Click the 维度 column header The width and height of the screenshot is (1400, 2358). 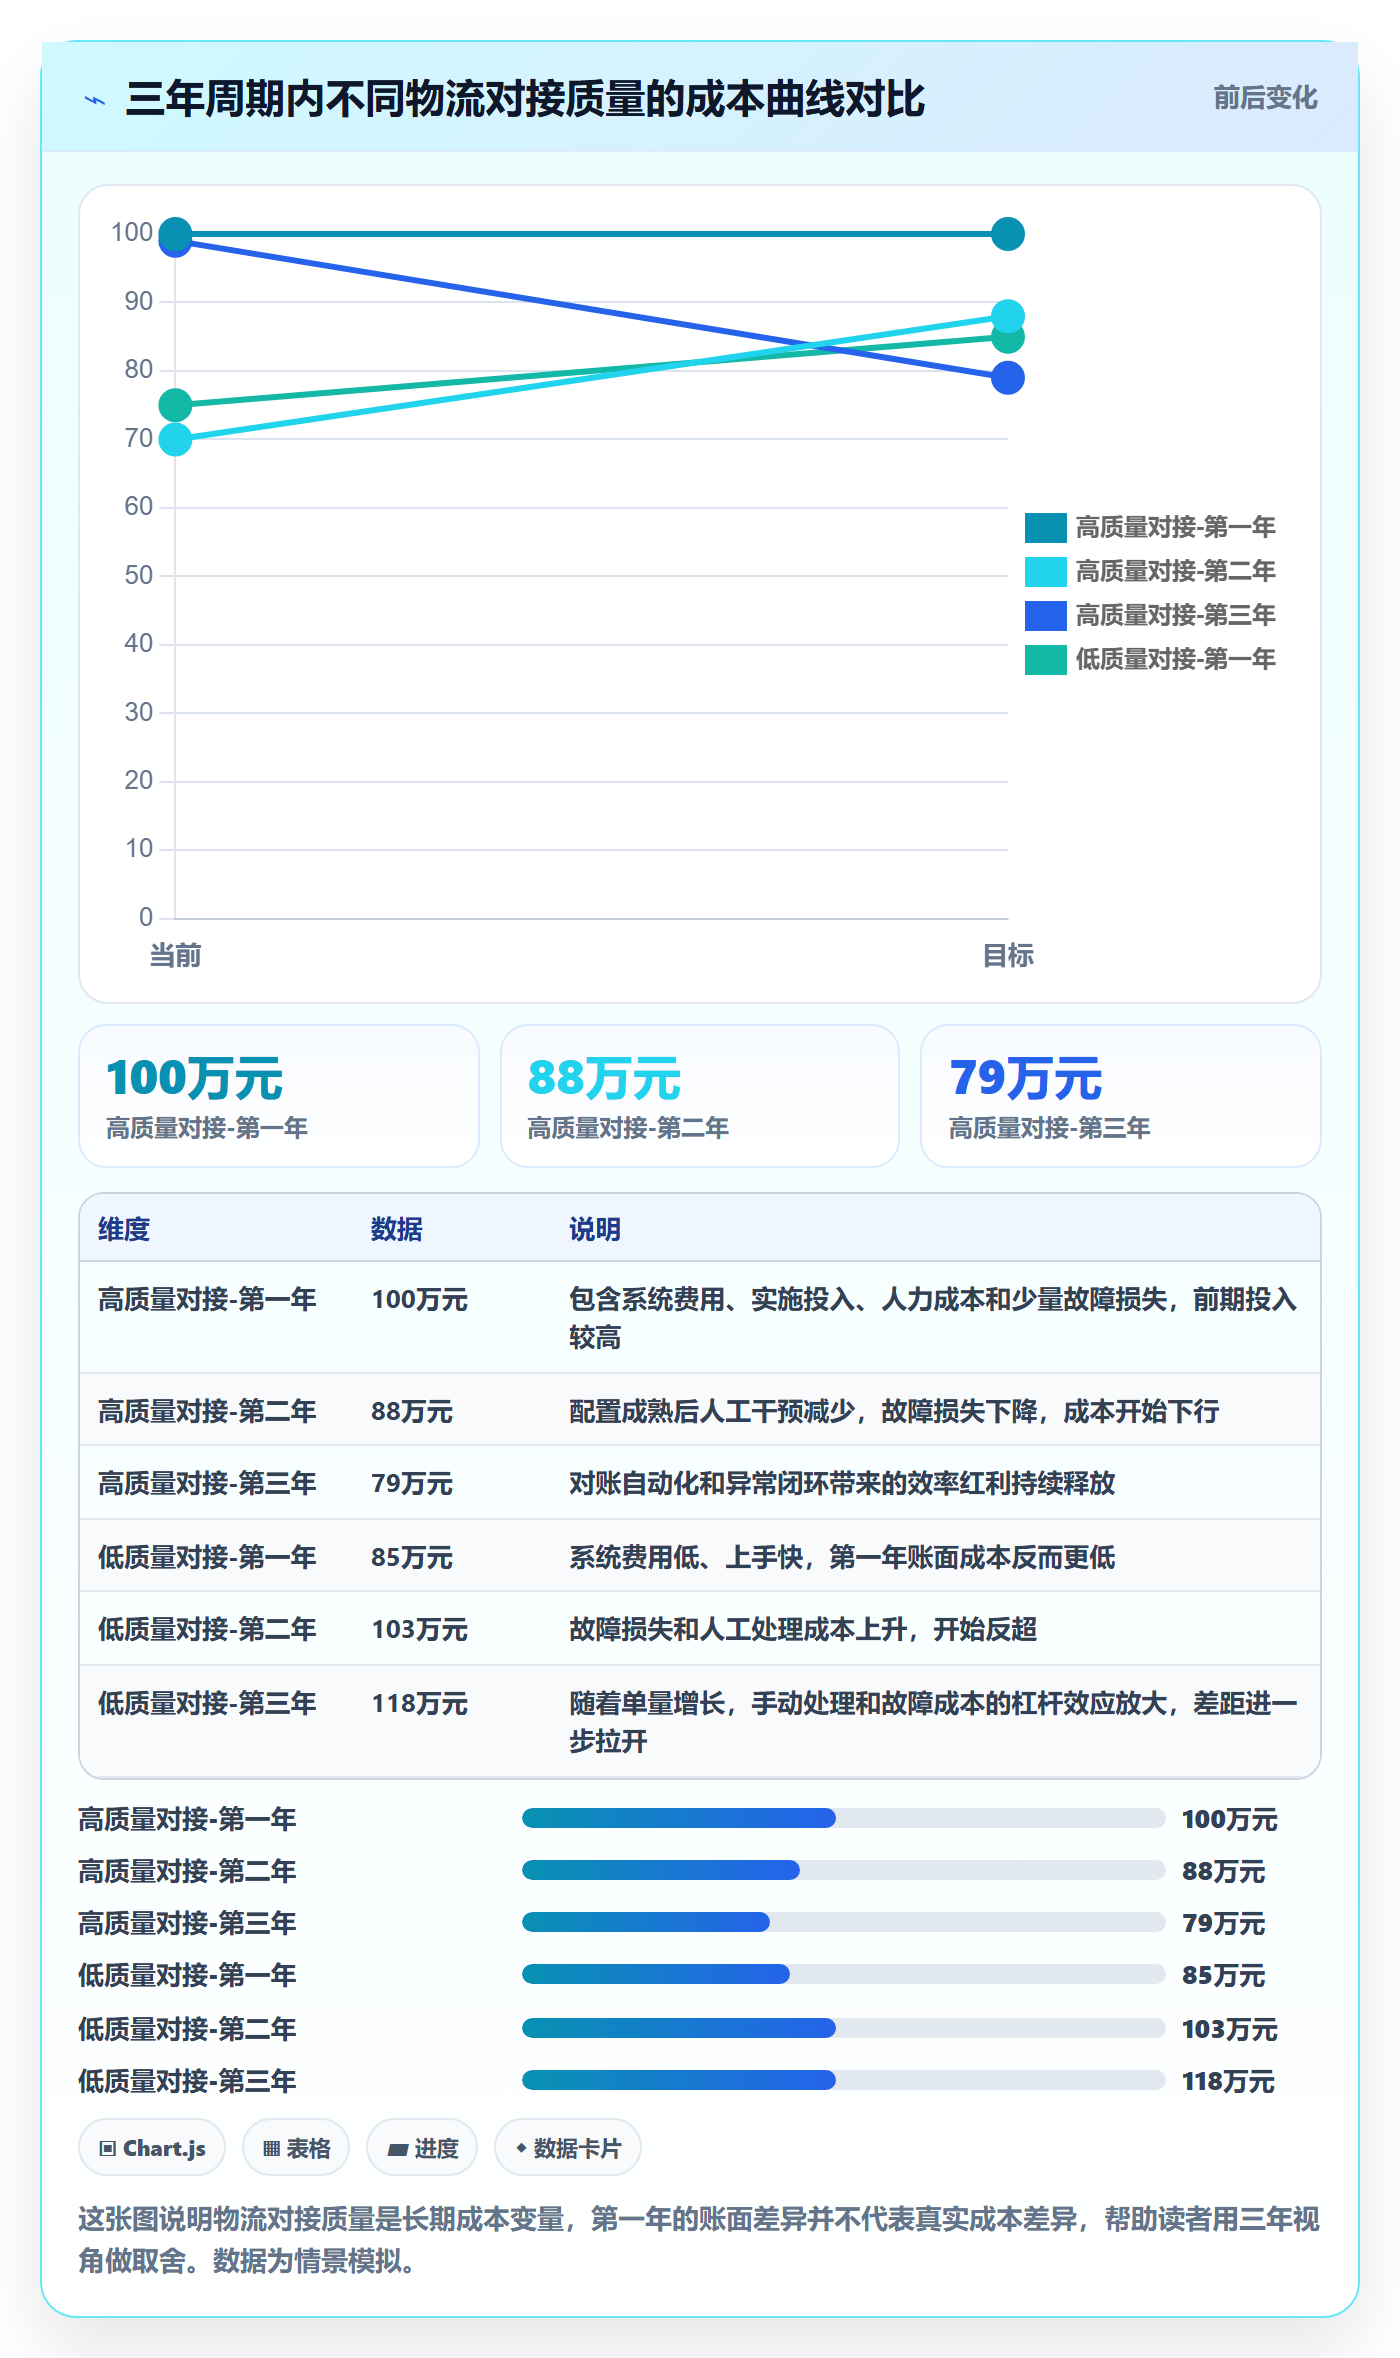(124, 1229)
